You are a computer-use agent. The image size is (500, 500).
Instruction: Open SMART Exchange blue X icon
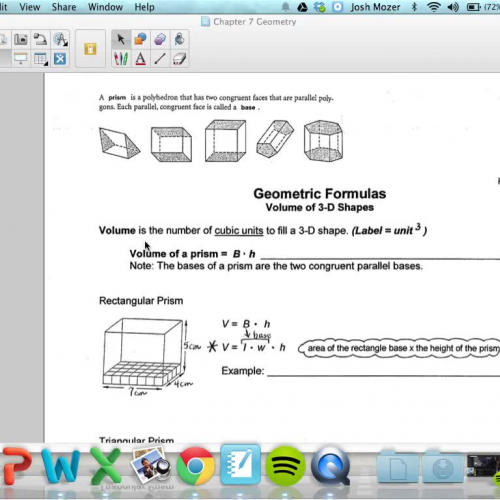click(x=60, y=59)
